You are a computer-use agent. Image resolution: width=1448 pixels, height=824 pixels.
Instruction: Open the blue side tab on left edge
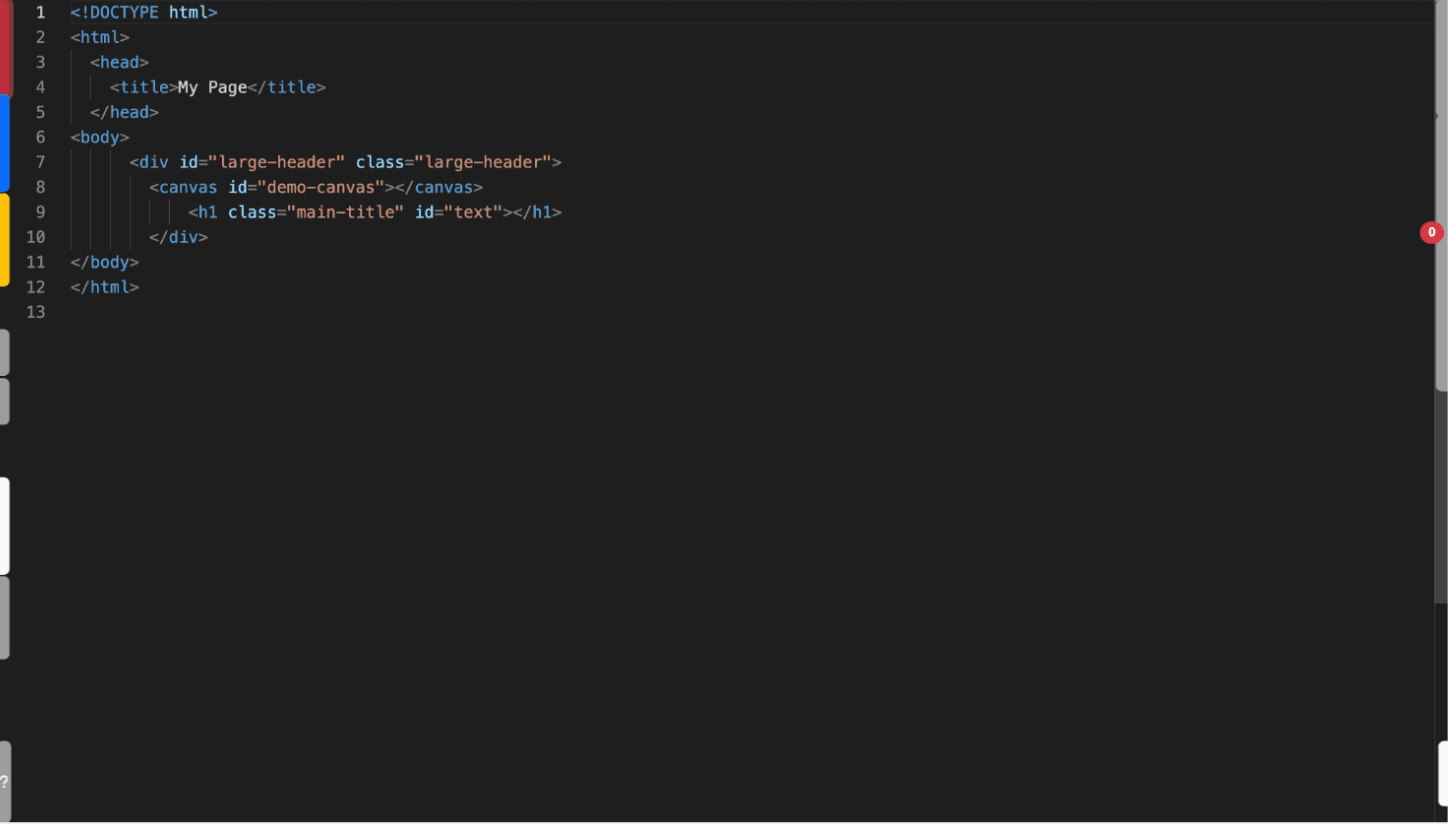(4, 142)
